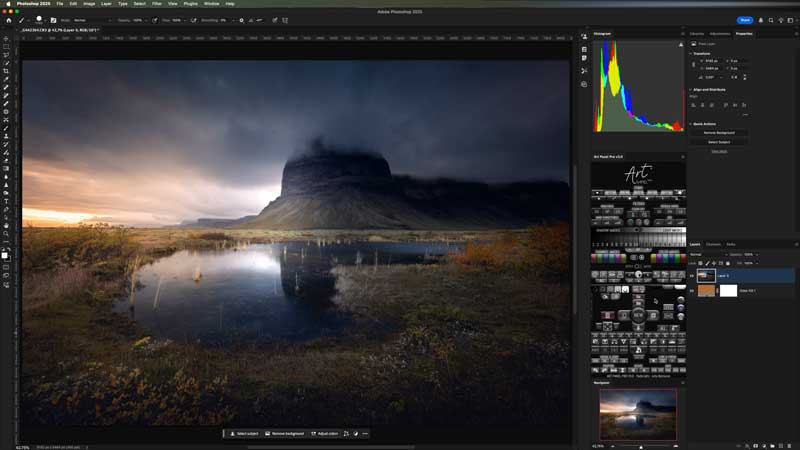The width and height of the screenshot is (800, 450).
Task: Adjust the Navigator zoom slider
Action: coord(641,445)
